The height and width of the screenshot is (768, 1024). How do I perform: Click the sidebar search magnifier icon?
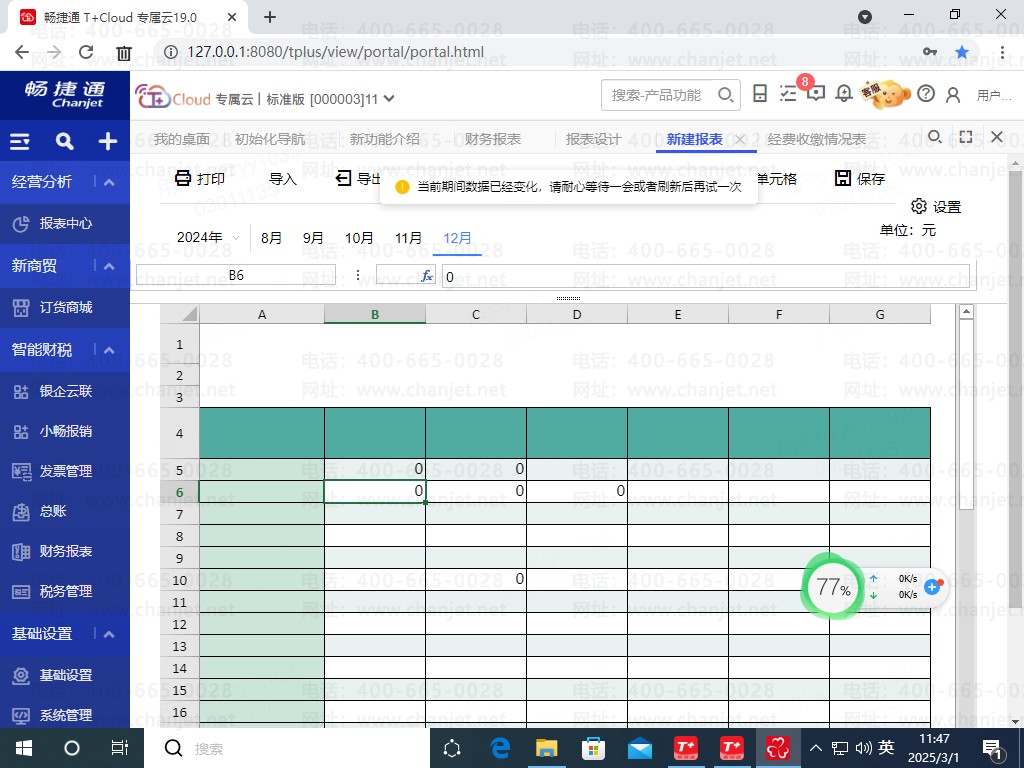pos(64,142)
